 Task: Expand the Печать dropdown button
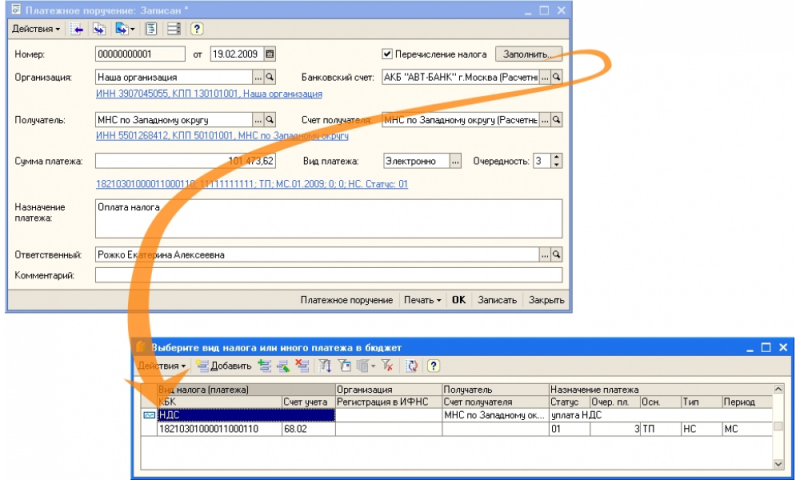(421, 299)
